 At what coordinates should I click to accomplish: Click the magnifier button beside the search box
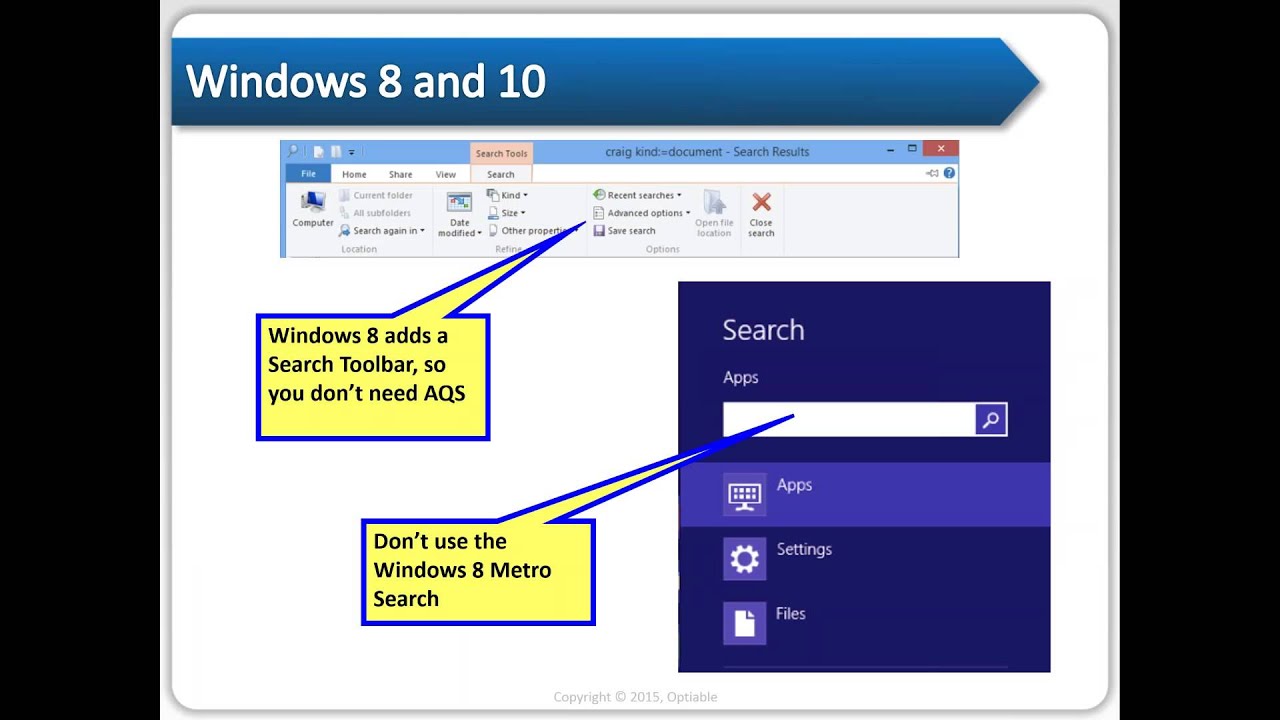click(x=991, y=420)
